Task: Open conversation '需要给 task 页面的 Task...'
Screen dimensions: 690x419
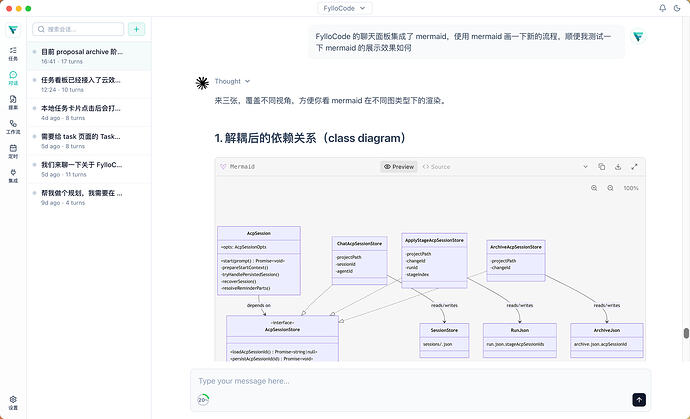Action: [89, 141]
